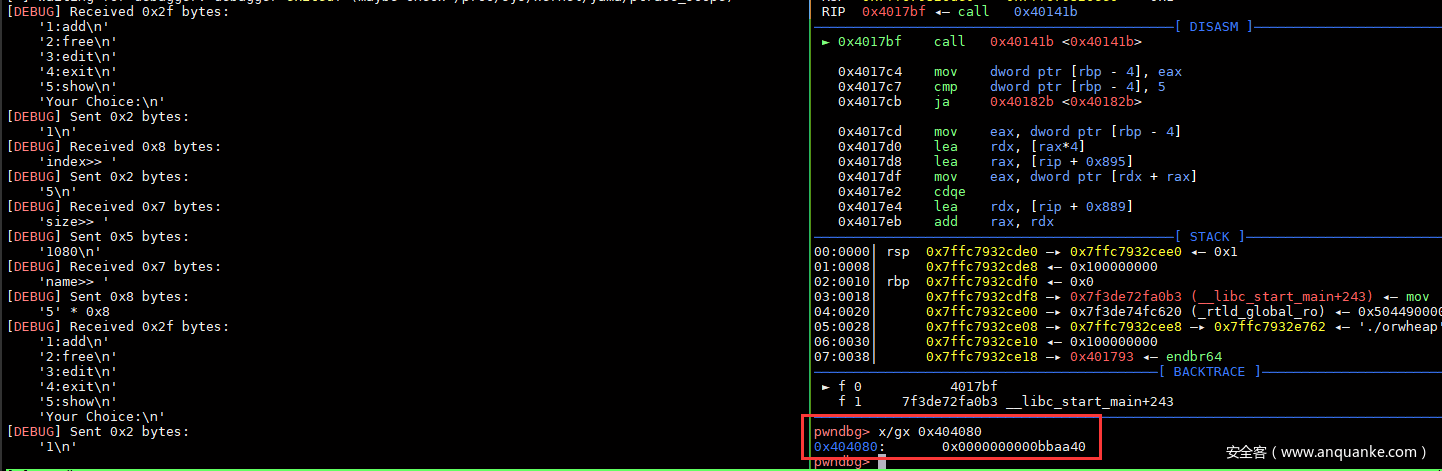Viewport: 1442px width, 471px height.
Task: Click the 'size>> ' prompt text
Action: click(73, 221)
